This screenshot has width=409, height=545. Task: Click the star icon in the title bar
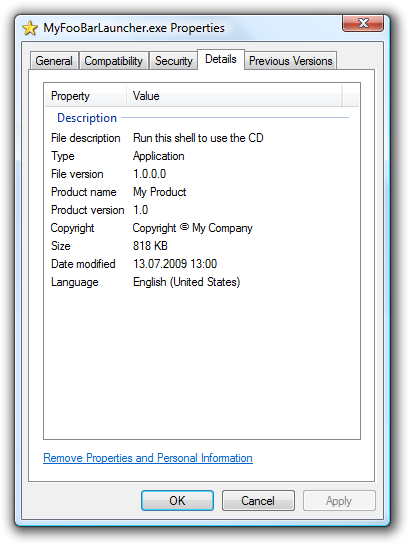click(x=30, y=28)
